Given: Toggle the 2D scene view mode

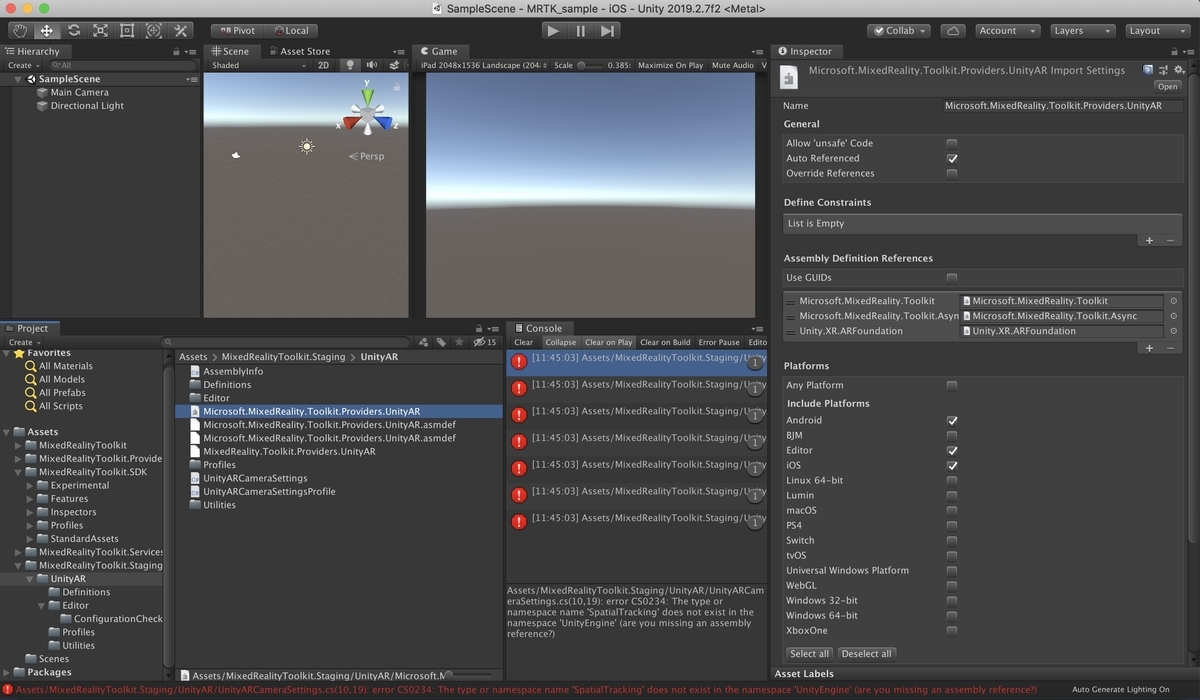Looking at the screenshot, I should point(323,65).
